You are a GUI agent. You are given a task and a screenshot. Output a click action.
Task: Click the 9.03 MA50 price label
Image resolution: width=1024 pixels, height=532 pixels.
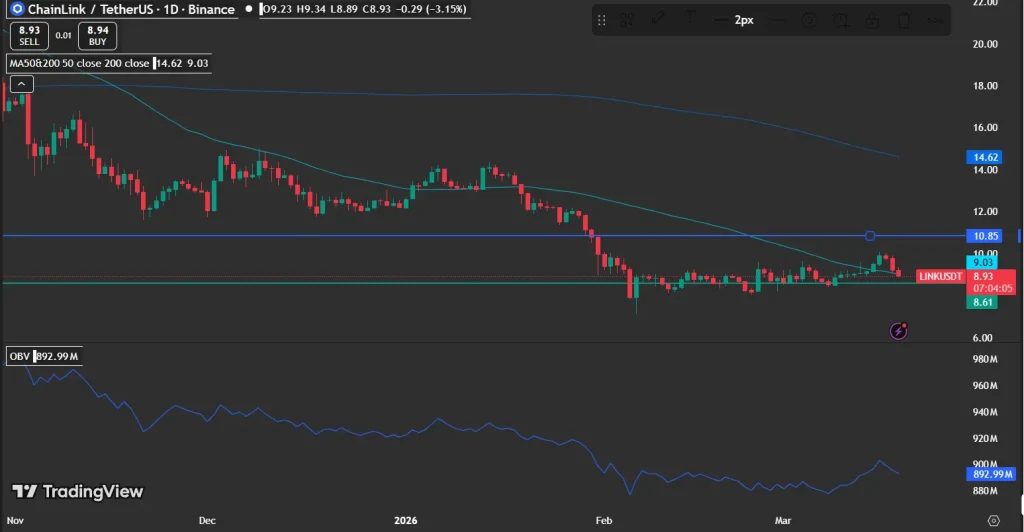[983, 262]
